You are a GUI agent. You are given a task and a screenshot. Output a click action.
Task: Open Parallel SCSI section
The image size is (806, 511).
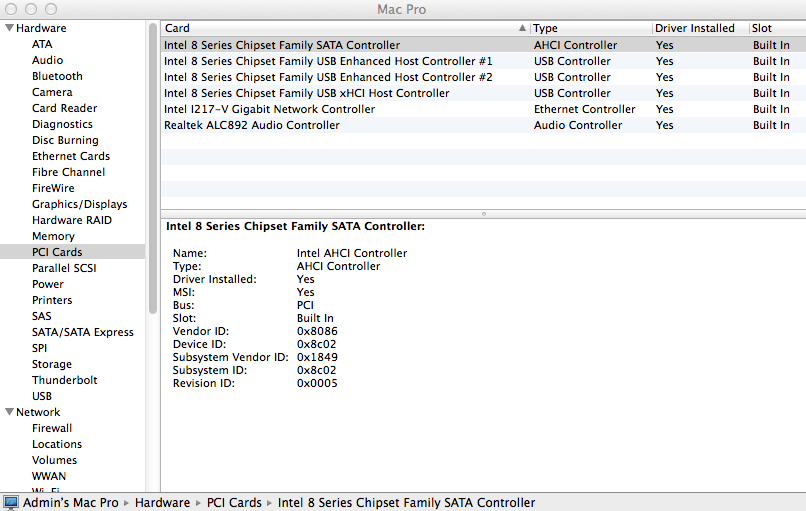[64, 268]
